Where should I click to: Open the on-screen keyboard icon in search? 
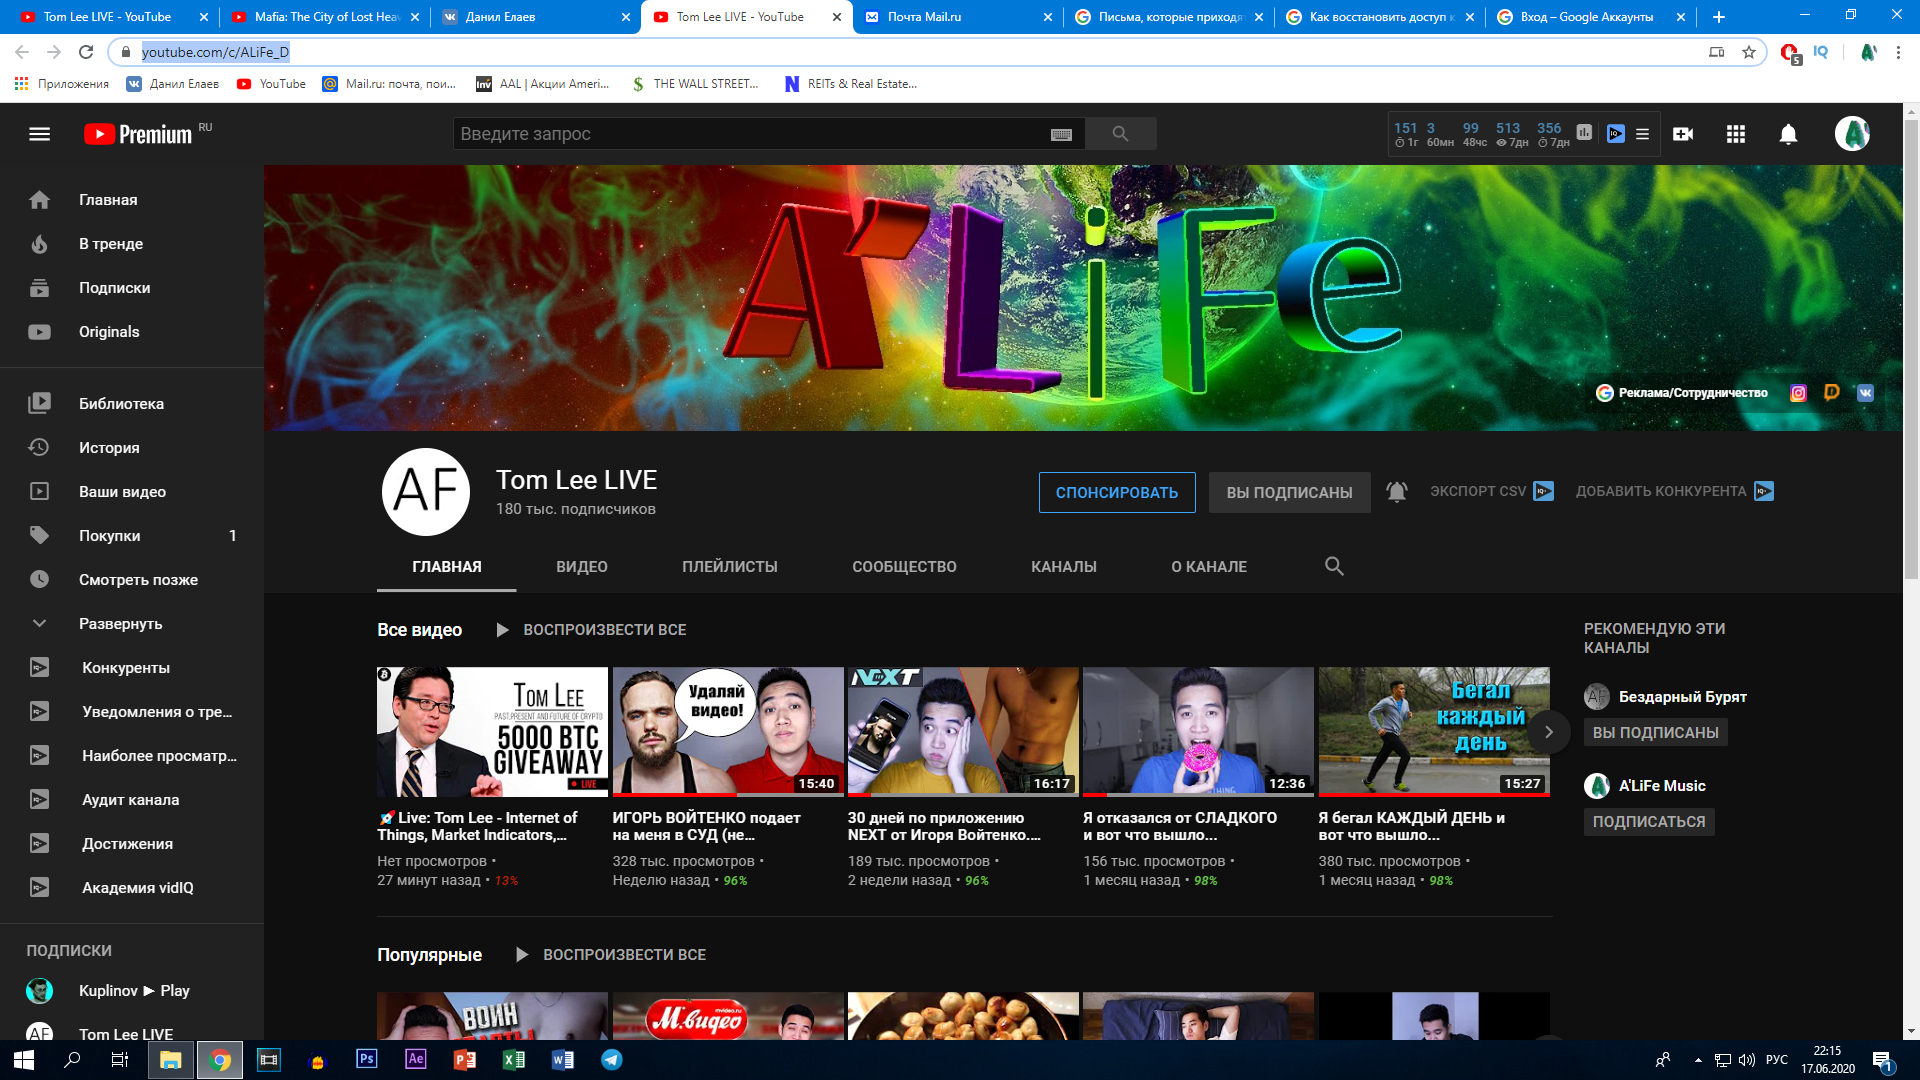click(x=1061, y=135)
